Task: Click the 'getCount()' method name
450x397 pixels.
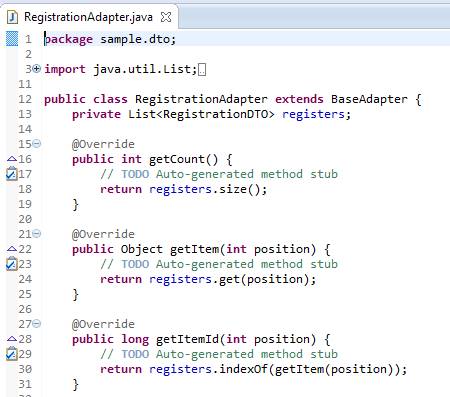Action: pyautogui.click(x=183, y=159)
